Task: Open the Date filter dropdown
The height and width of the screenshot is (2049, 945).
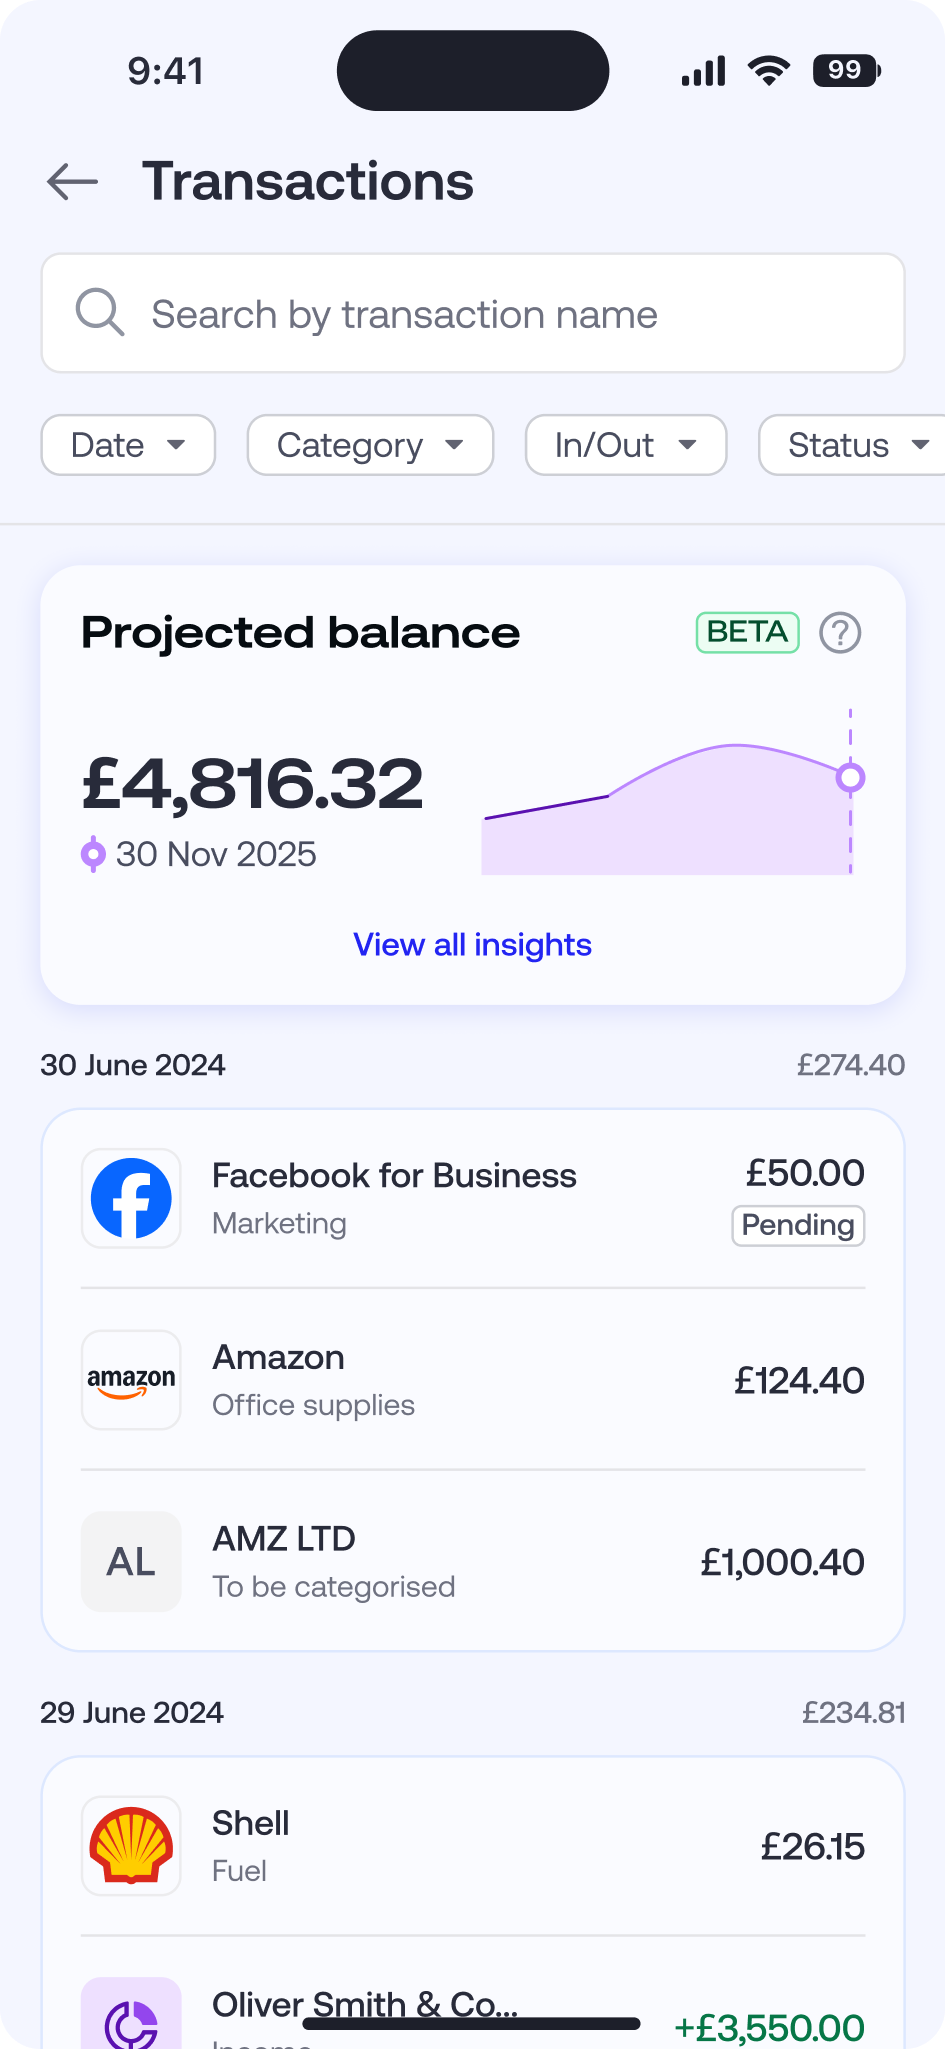Action: [128, 445]
